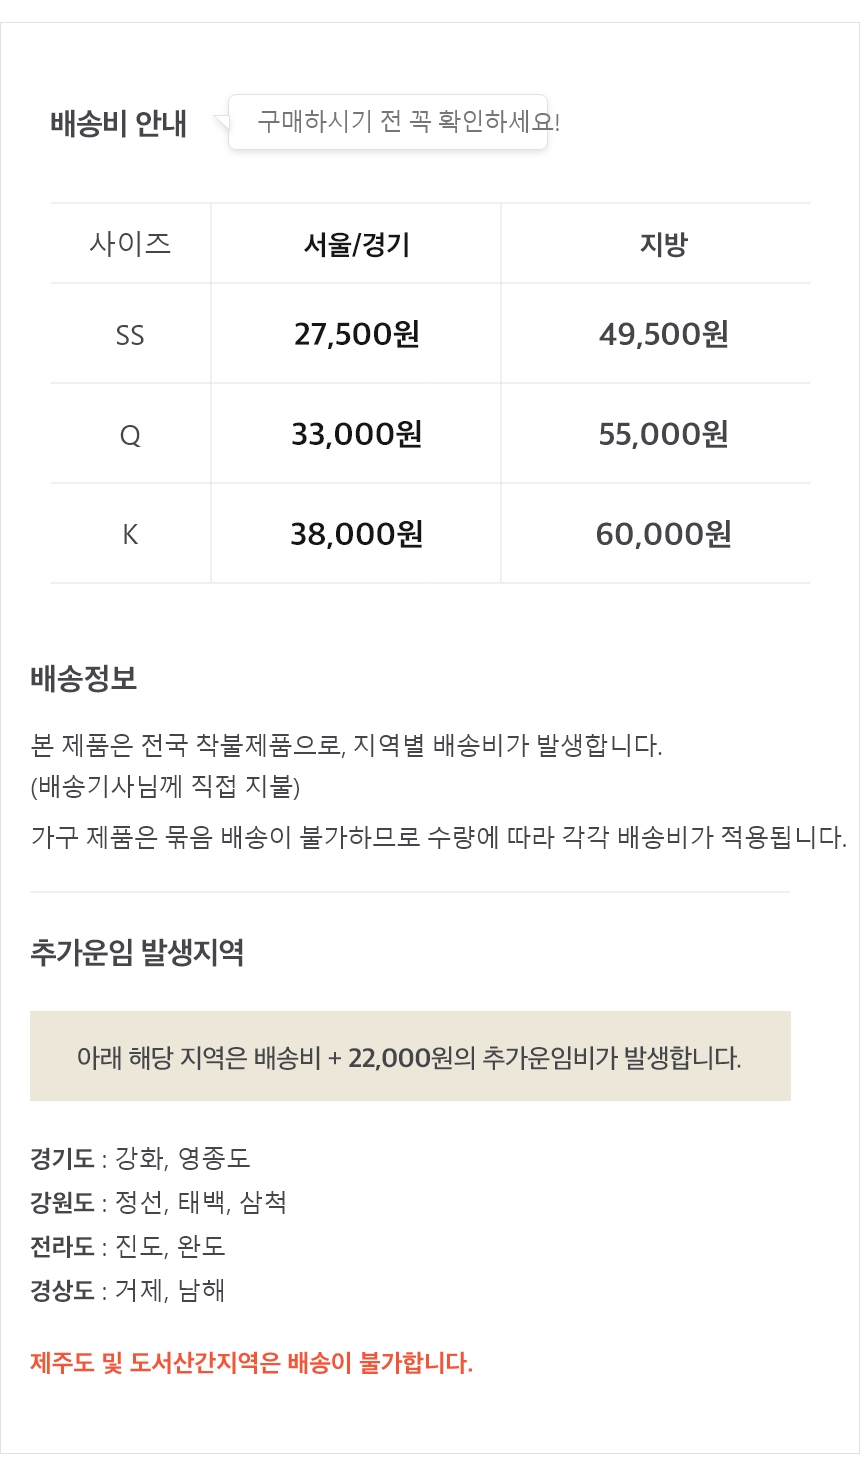
Task: Click the '강원도 : 정선, 태백, 삼척' line
Action: (158, 1202)
